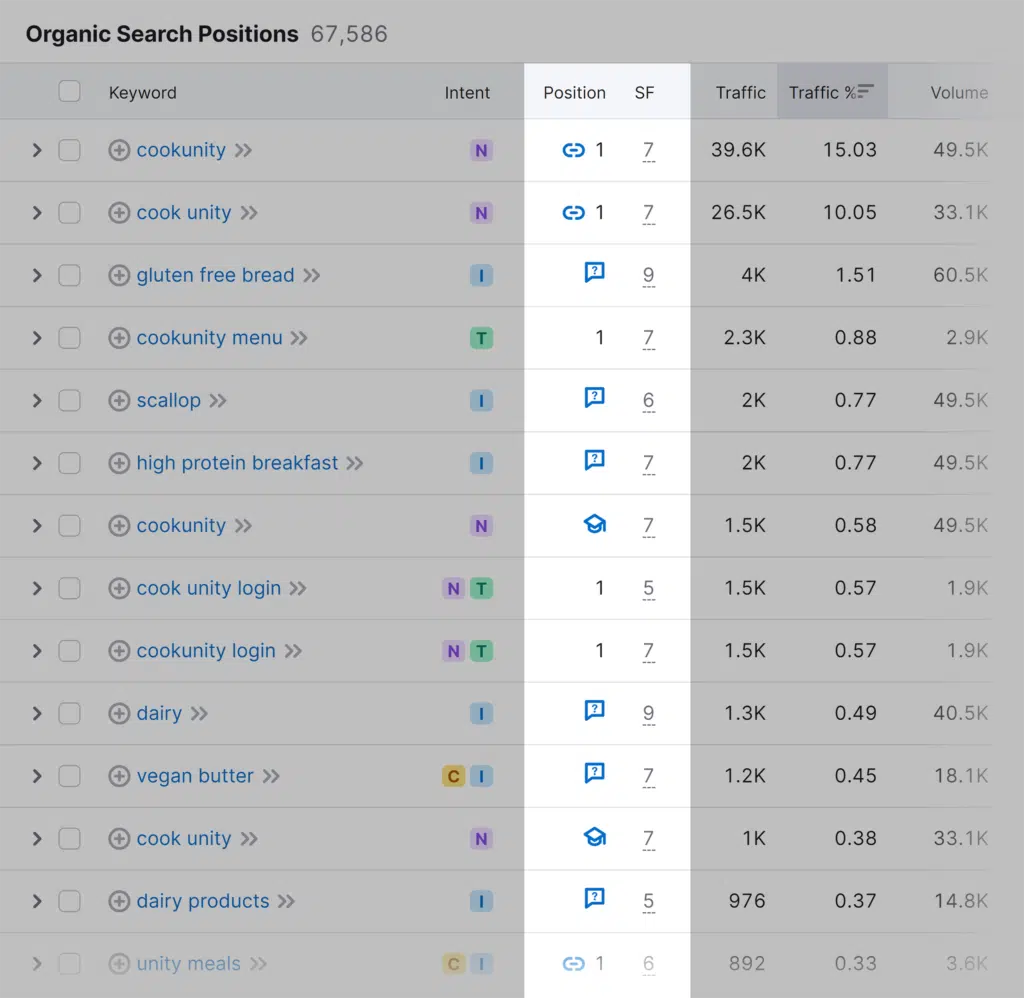This screenshot has width=1024, height=998.
Task: Check the box for gluten free bread row
Action: click(x=69, y=275)
